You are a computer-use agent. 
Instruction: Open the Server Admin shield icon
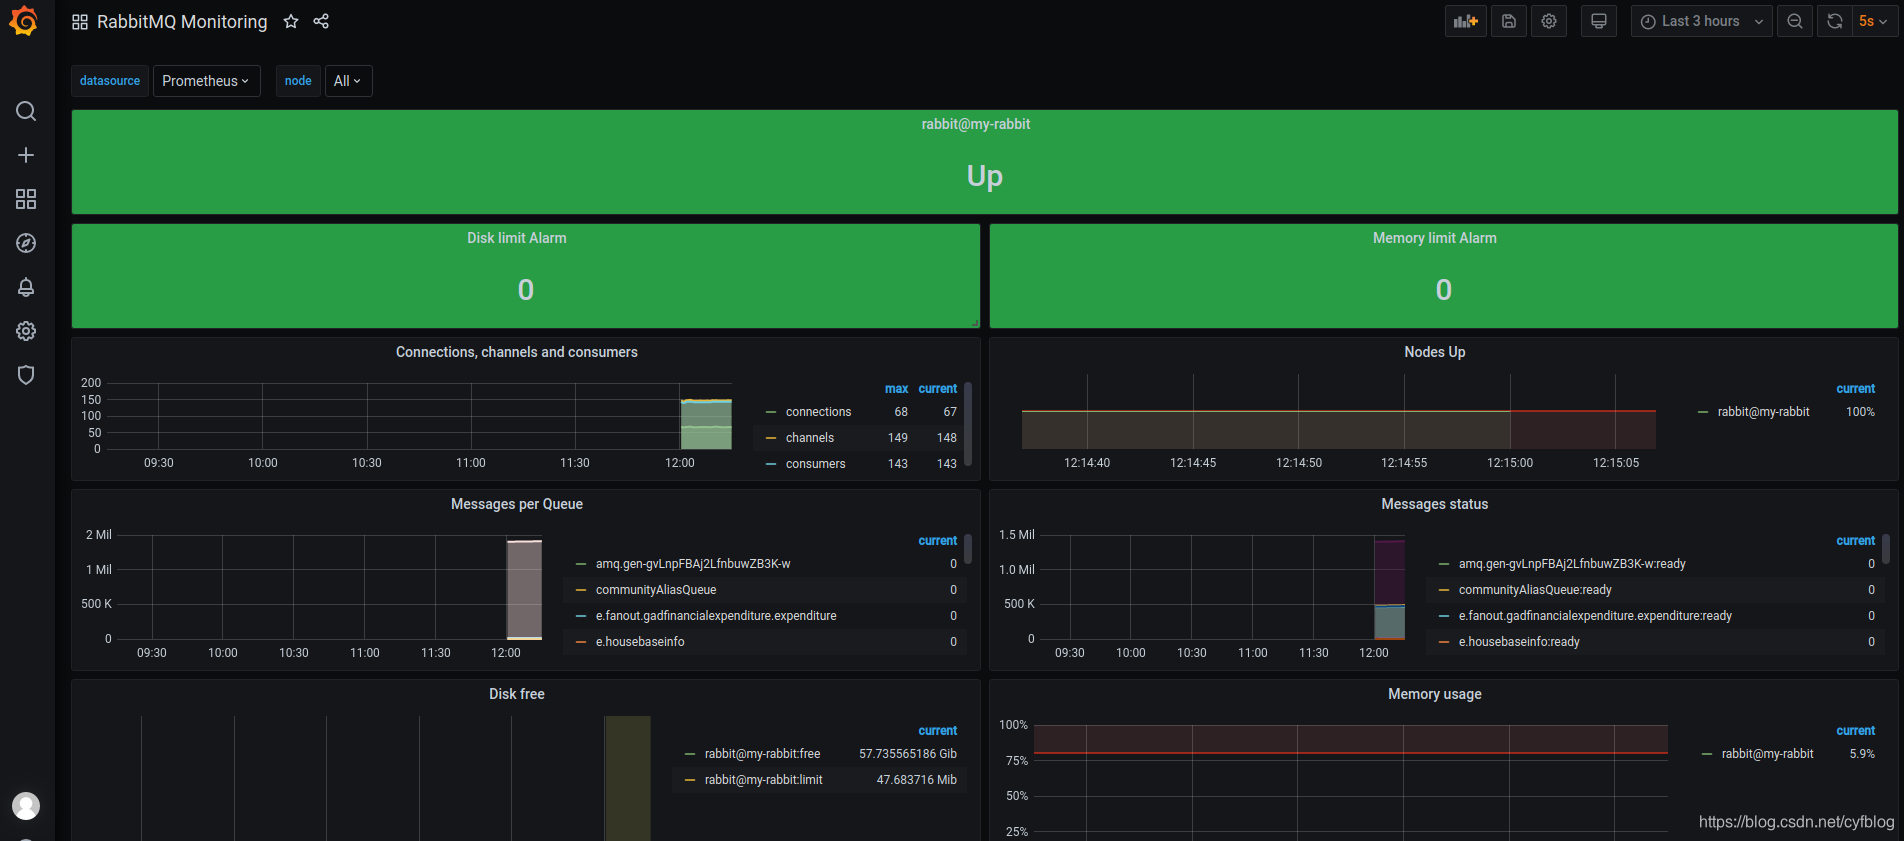tap(26, 375)
